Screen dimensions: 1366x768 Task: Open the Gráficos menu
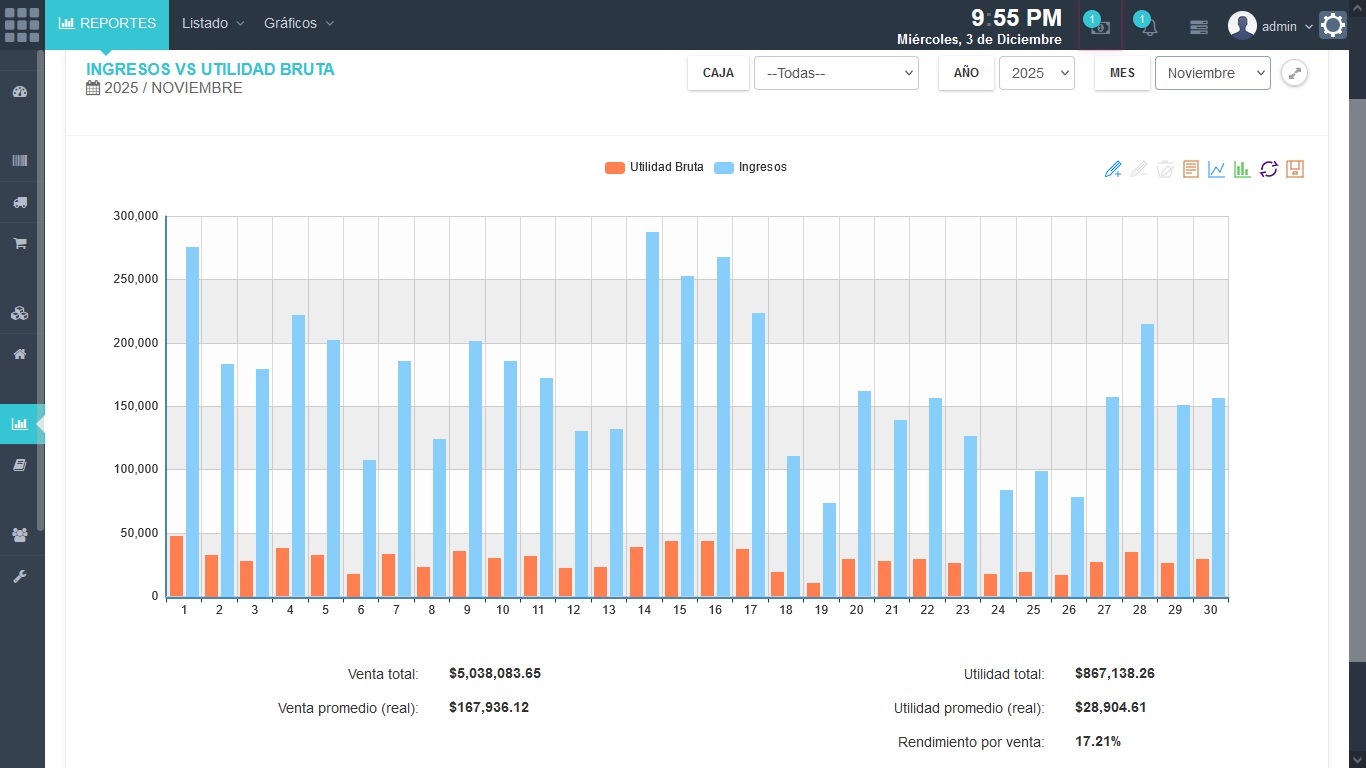point(298,23)
